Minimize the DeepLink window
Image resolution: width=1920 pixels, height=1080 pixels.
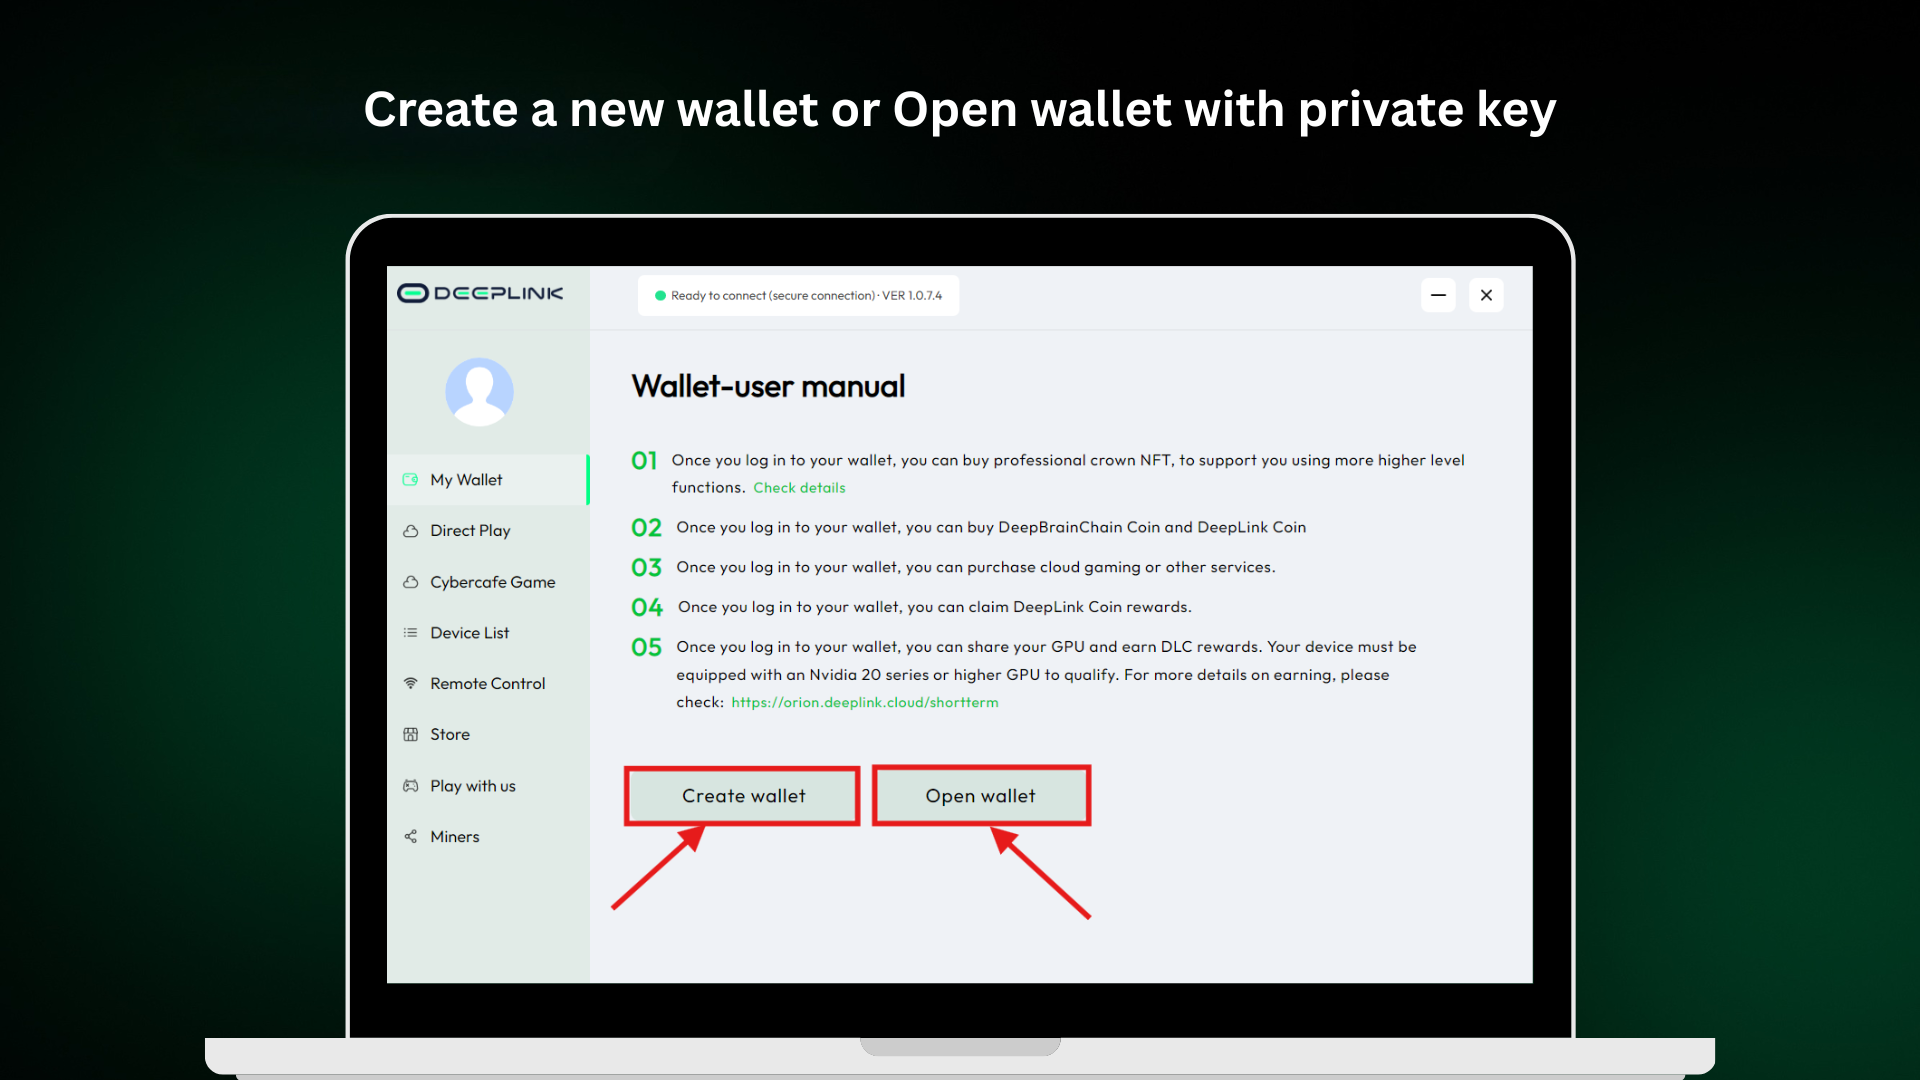pos(1438,295)
